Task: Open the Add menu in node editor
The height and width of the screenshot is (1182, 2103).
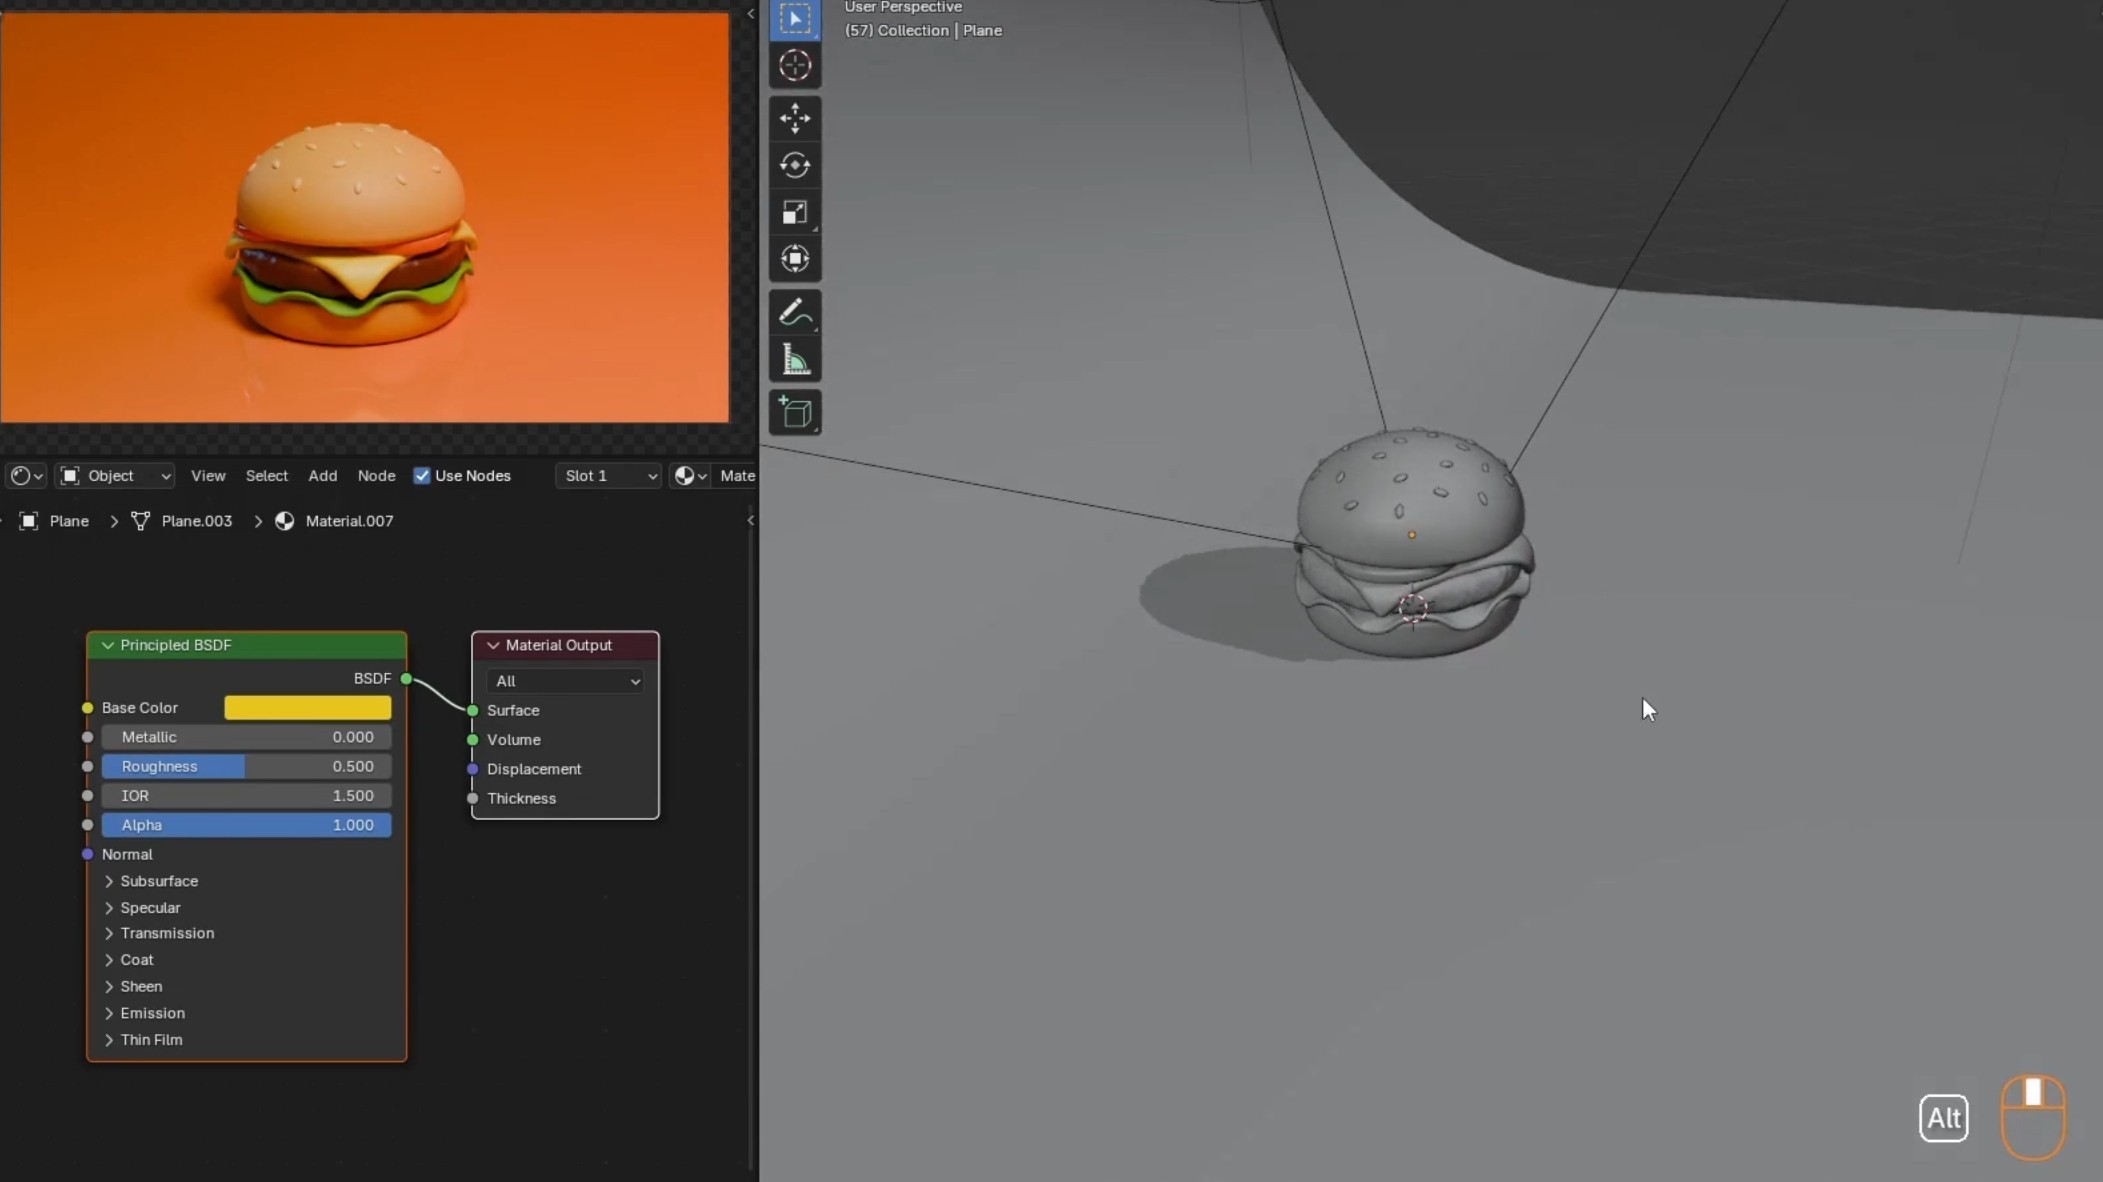Action: coord(322,476)
